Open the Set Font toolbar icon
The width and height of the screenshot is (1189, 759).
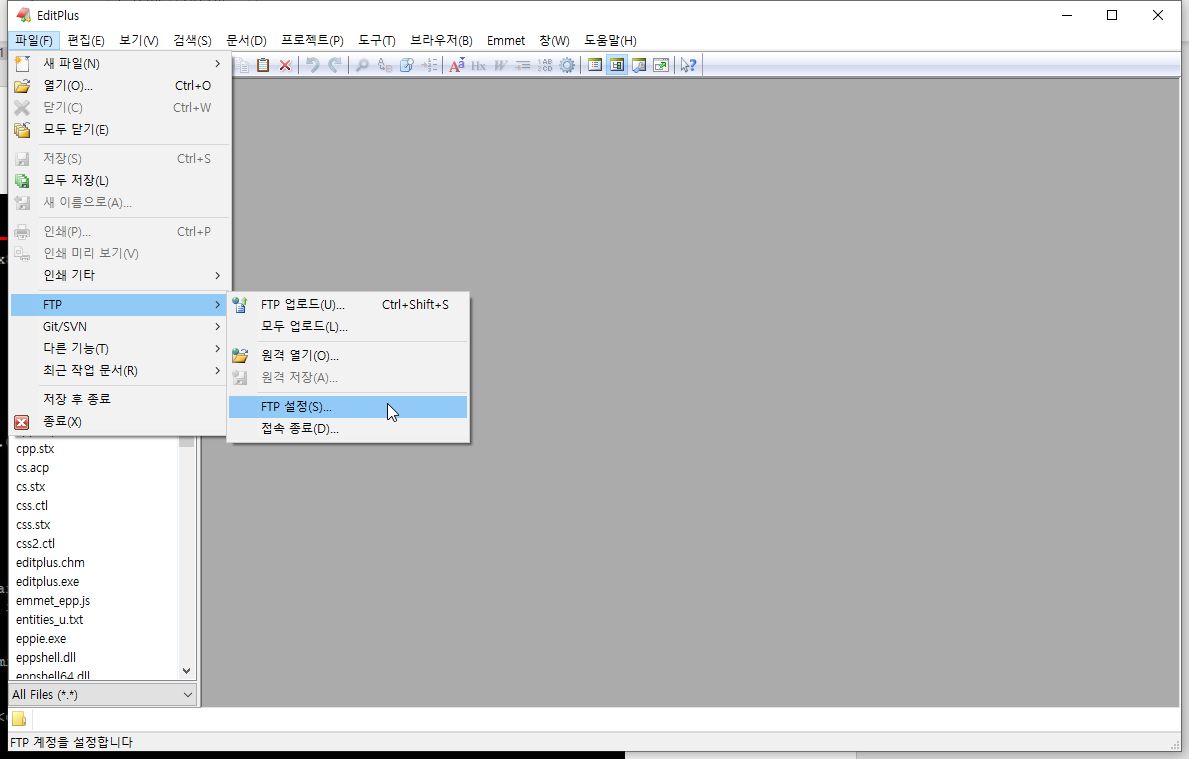point(456,65)
